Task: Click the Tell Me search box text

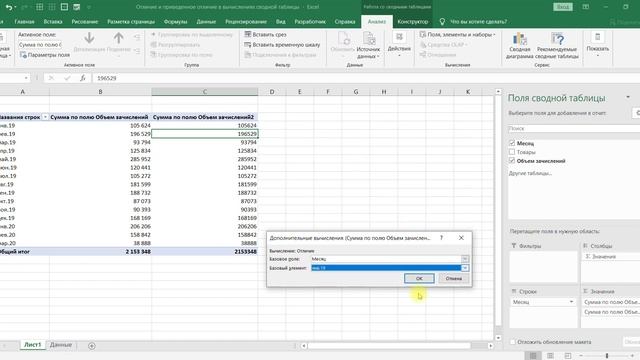Action: coord(478,22)
